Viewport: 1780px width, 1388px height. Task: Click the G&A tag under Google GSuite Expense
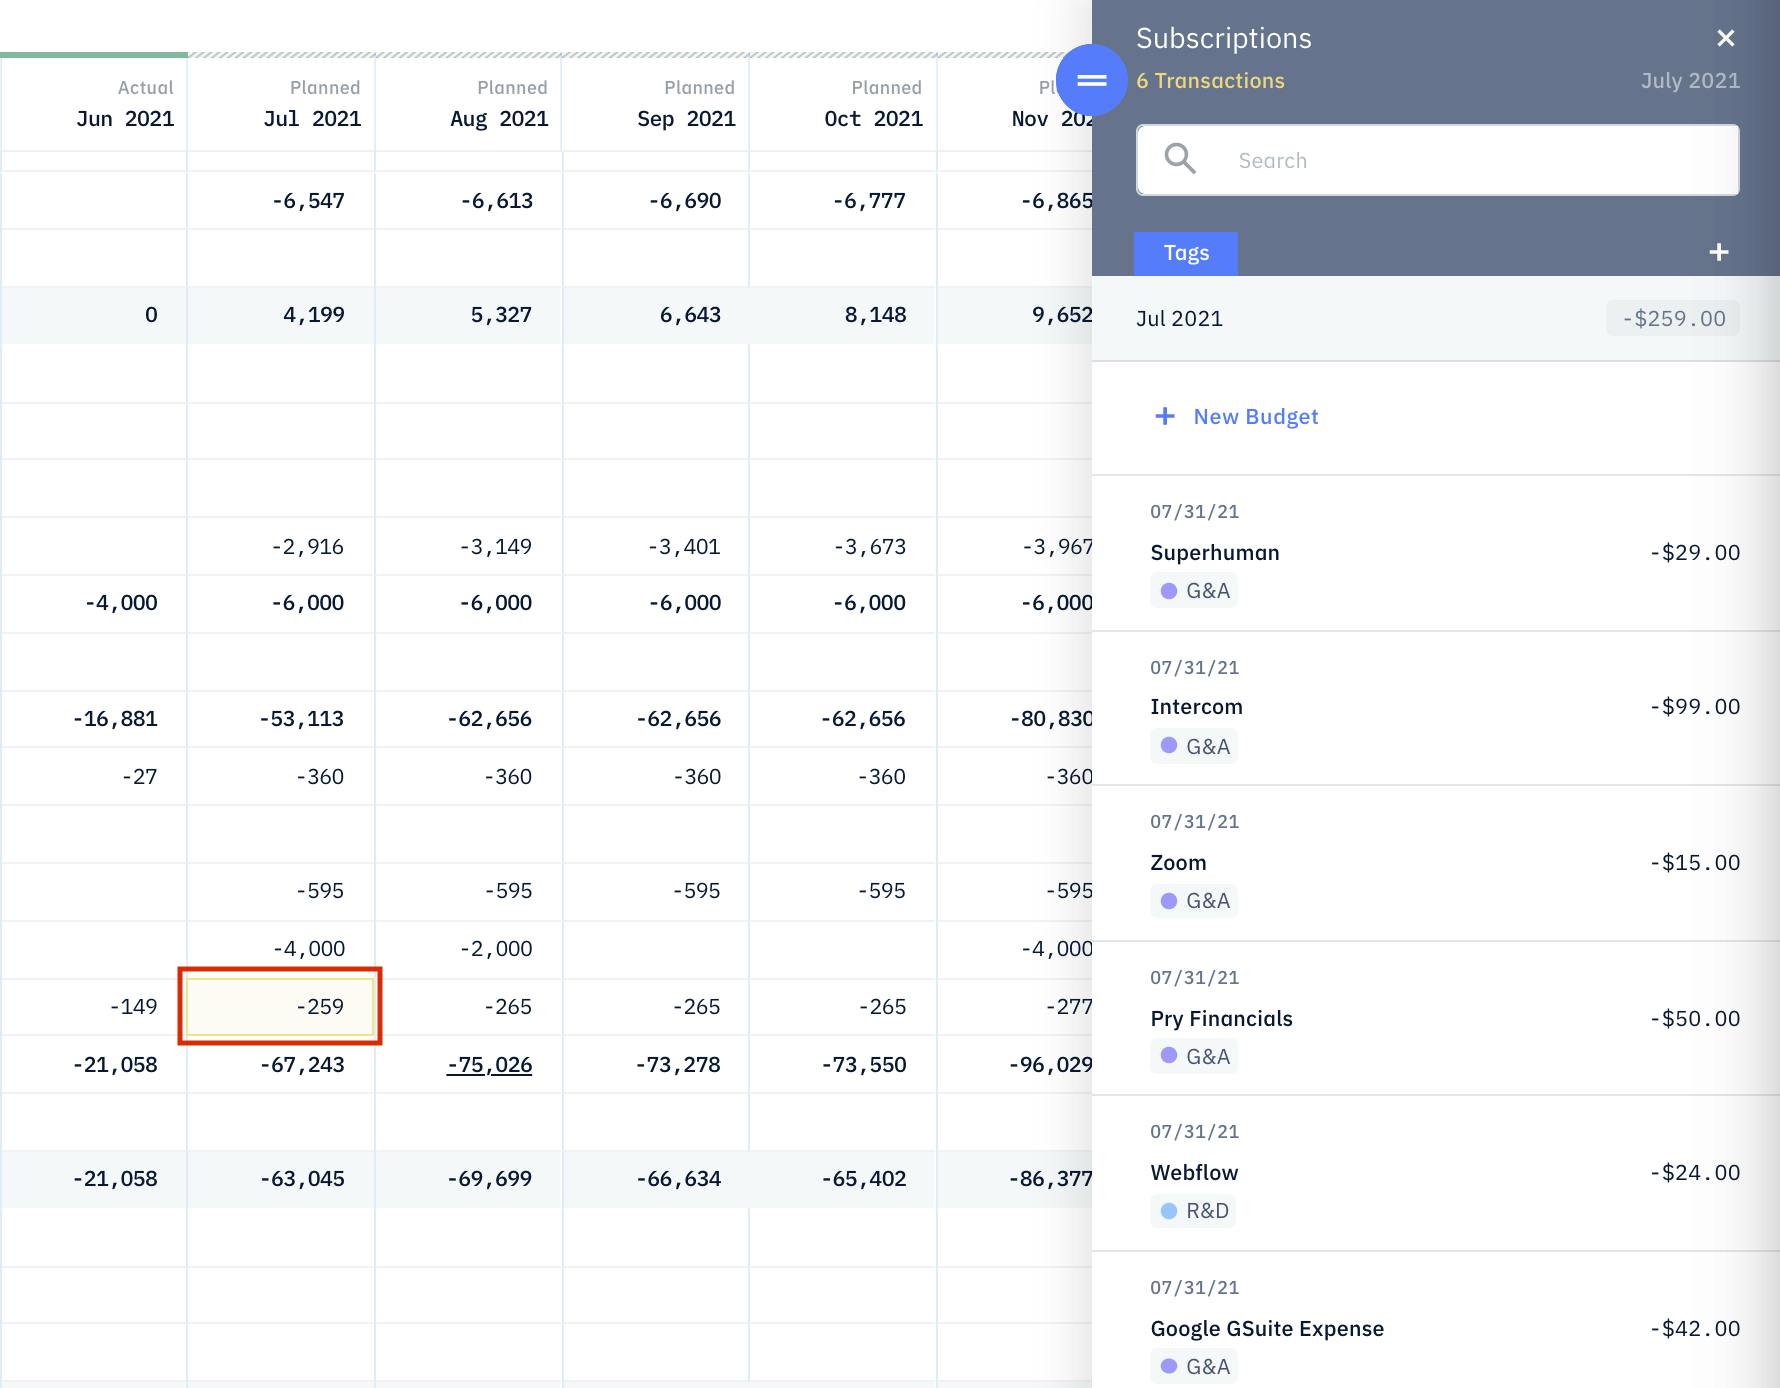[x=1194, y=1366]
